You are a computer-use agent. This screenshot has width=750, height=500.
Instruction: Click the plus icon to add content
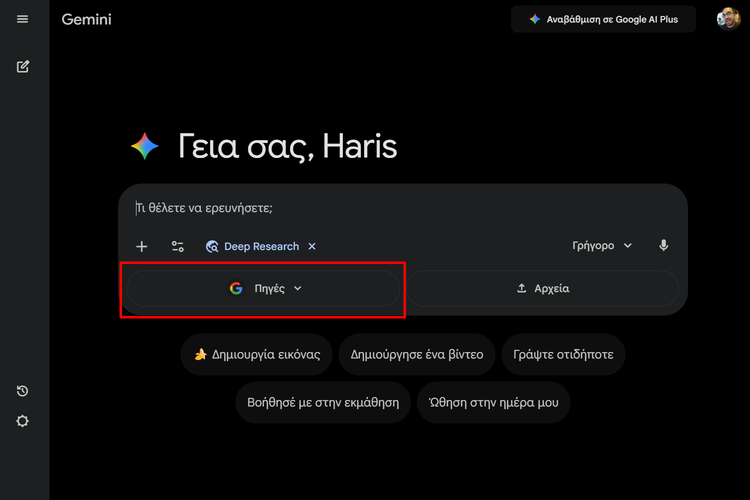coord(142,246)
